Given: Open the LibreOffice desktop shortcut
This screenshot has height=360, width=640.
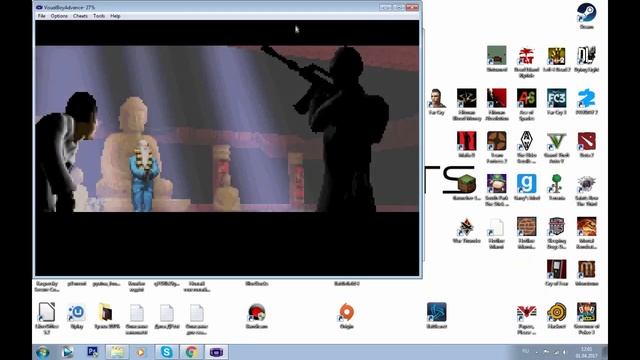Looking at the screenshot, I should click(47, 319).
